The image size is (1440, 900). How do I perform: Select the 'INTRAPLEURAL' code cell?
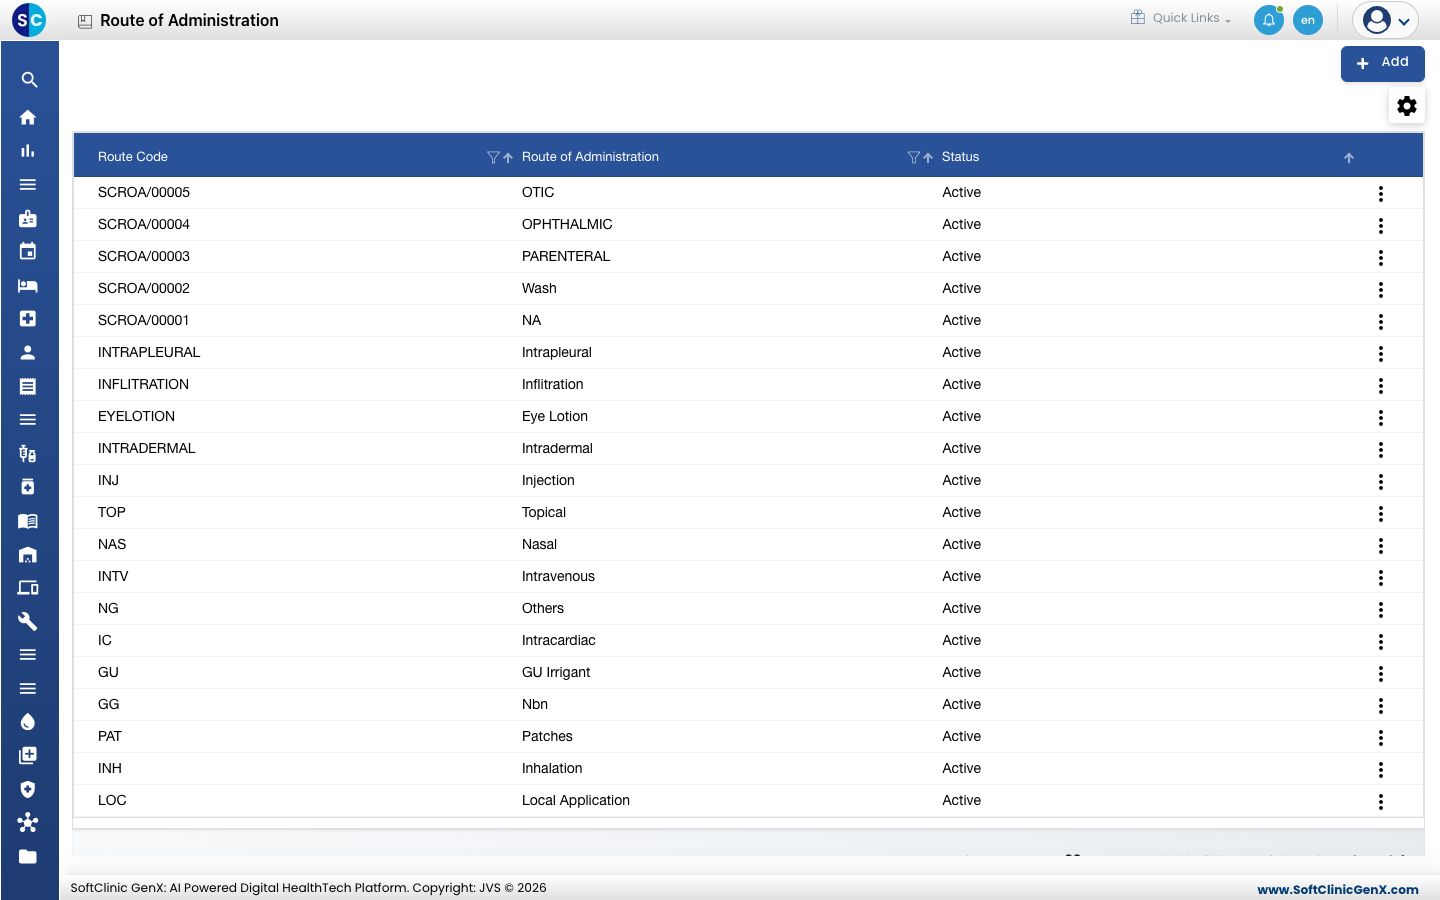(x=149, y=352)
